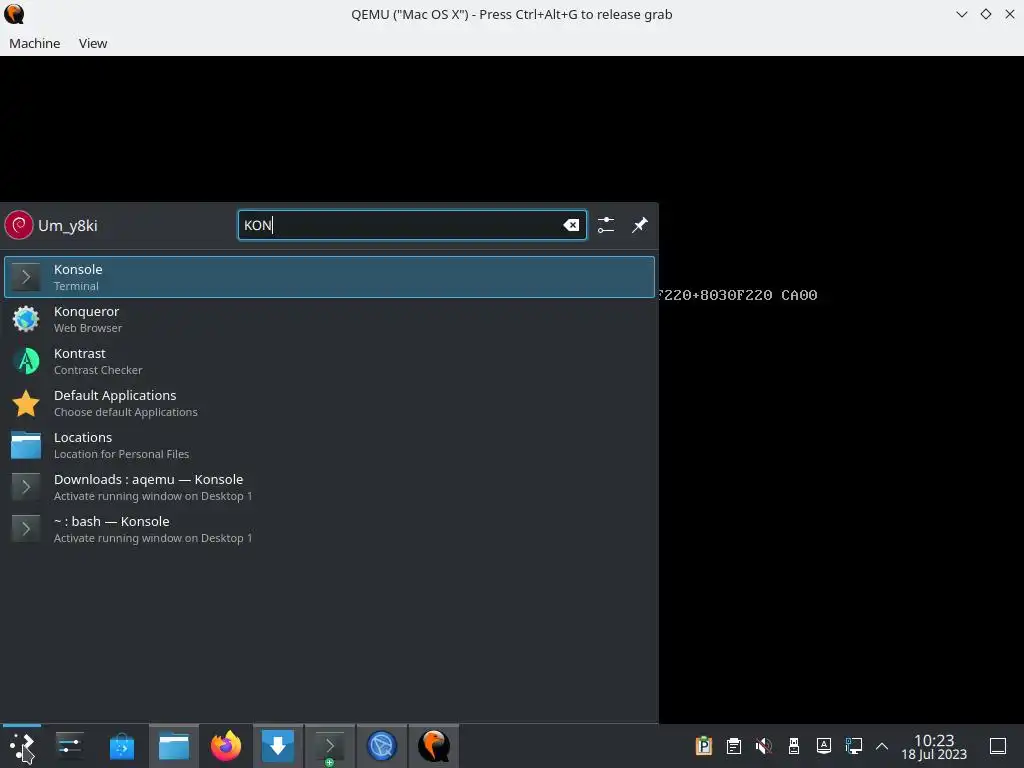Close the QEMU window

tap(1010, 14)
